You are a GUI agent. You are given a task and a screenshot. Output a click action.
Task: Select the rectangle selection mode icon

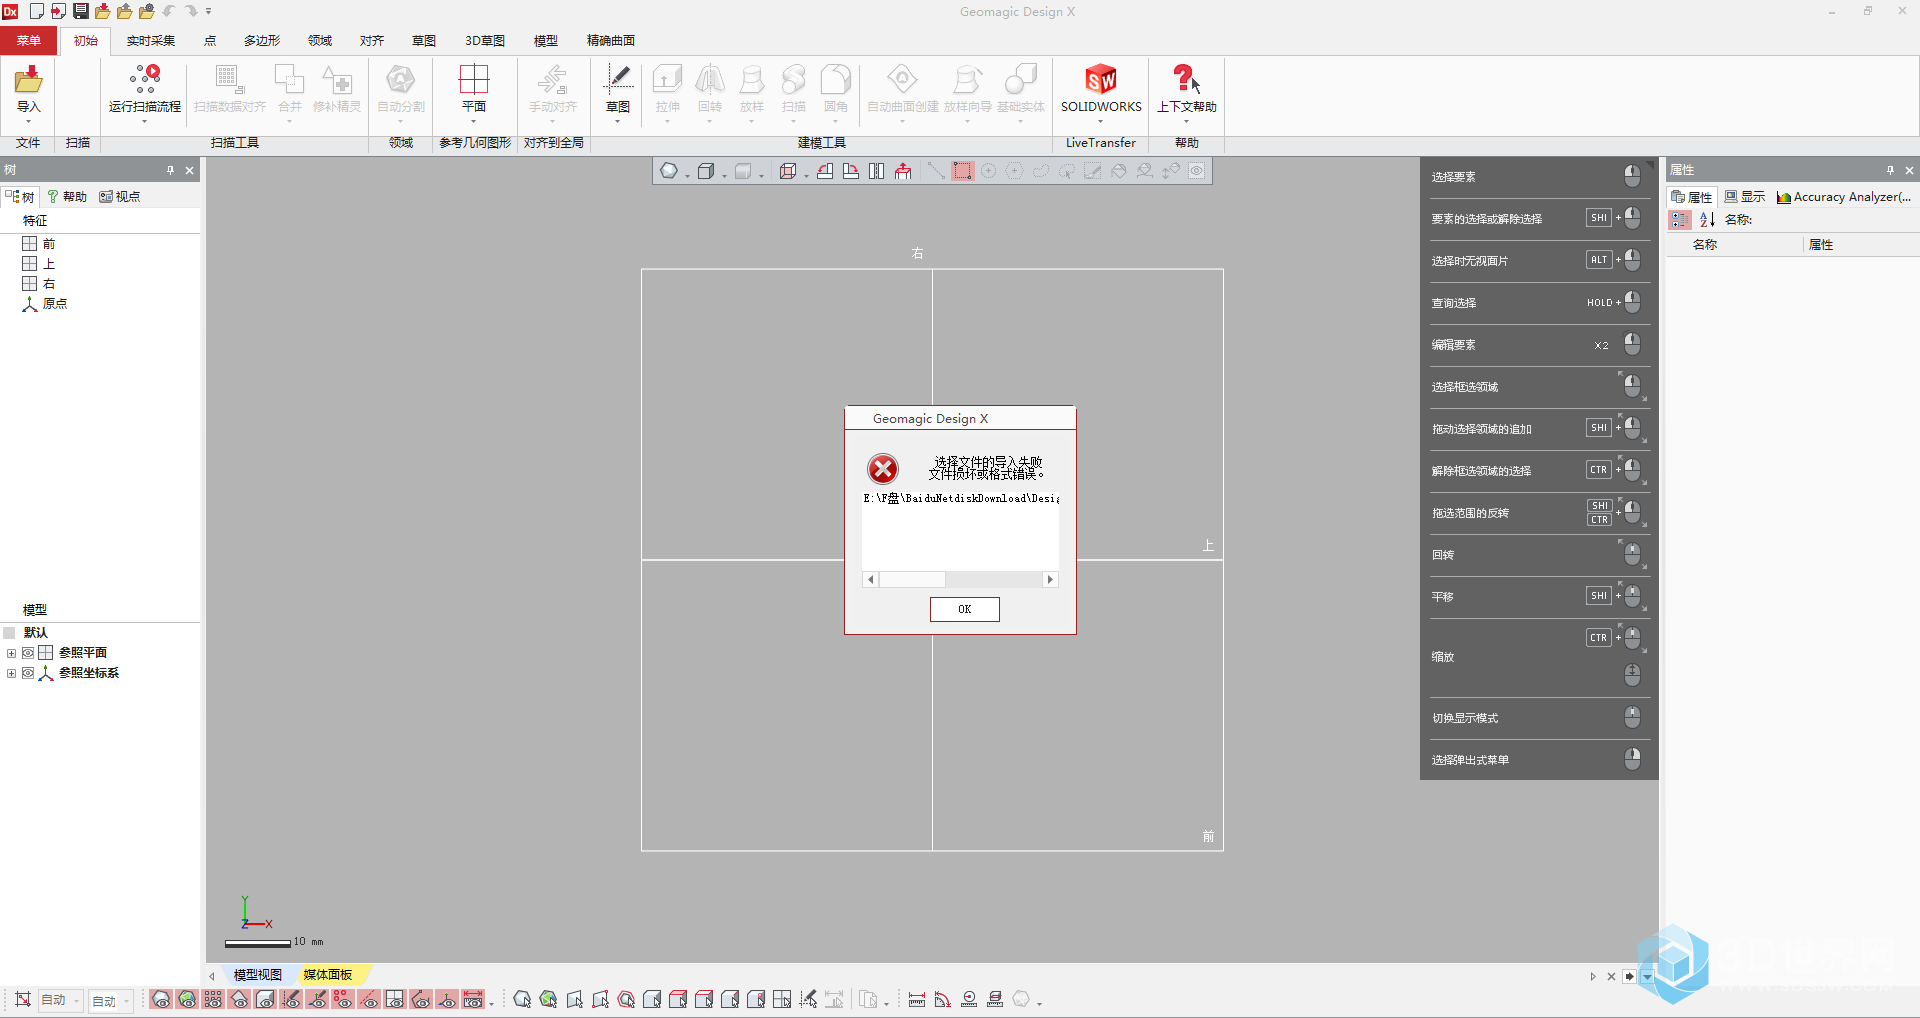962,171
